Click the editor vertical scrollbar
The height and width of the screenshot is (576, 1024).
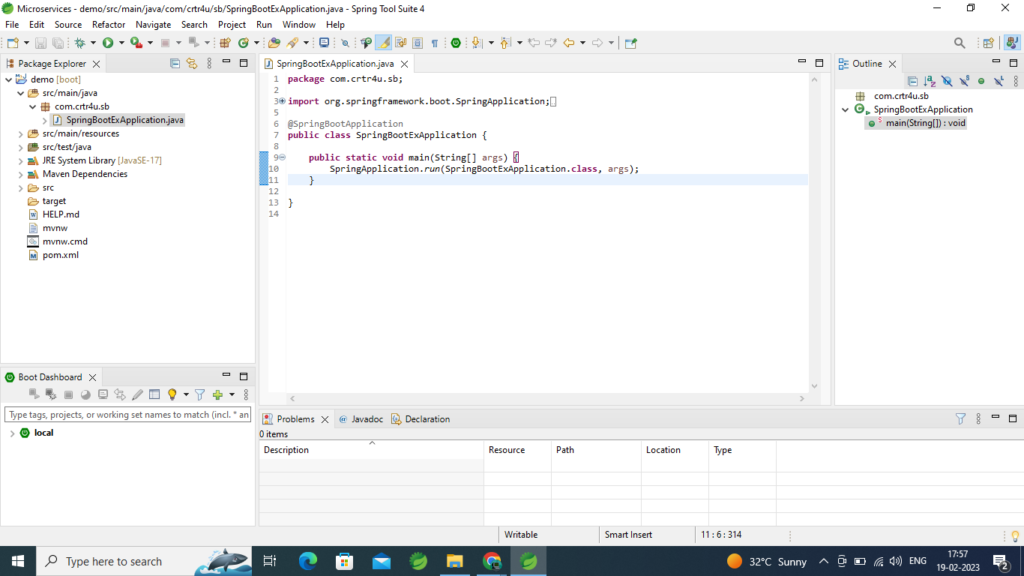pos(814,232)
